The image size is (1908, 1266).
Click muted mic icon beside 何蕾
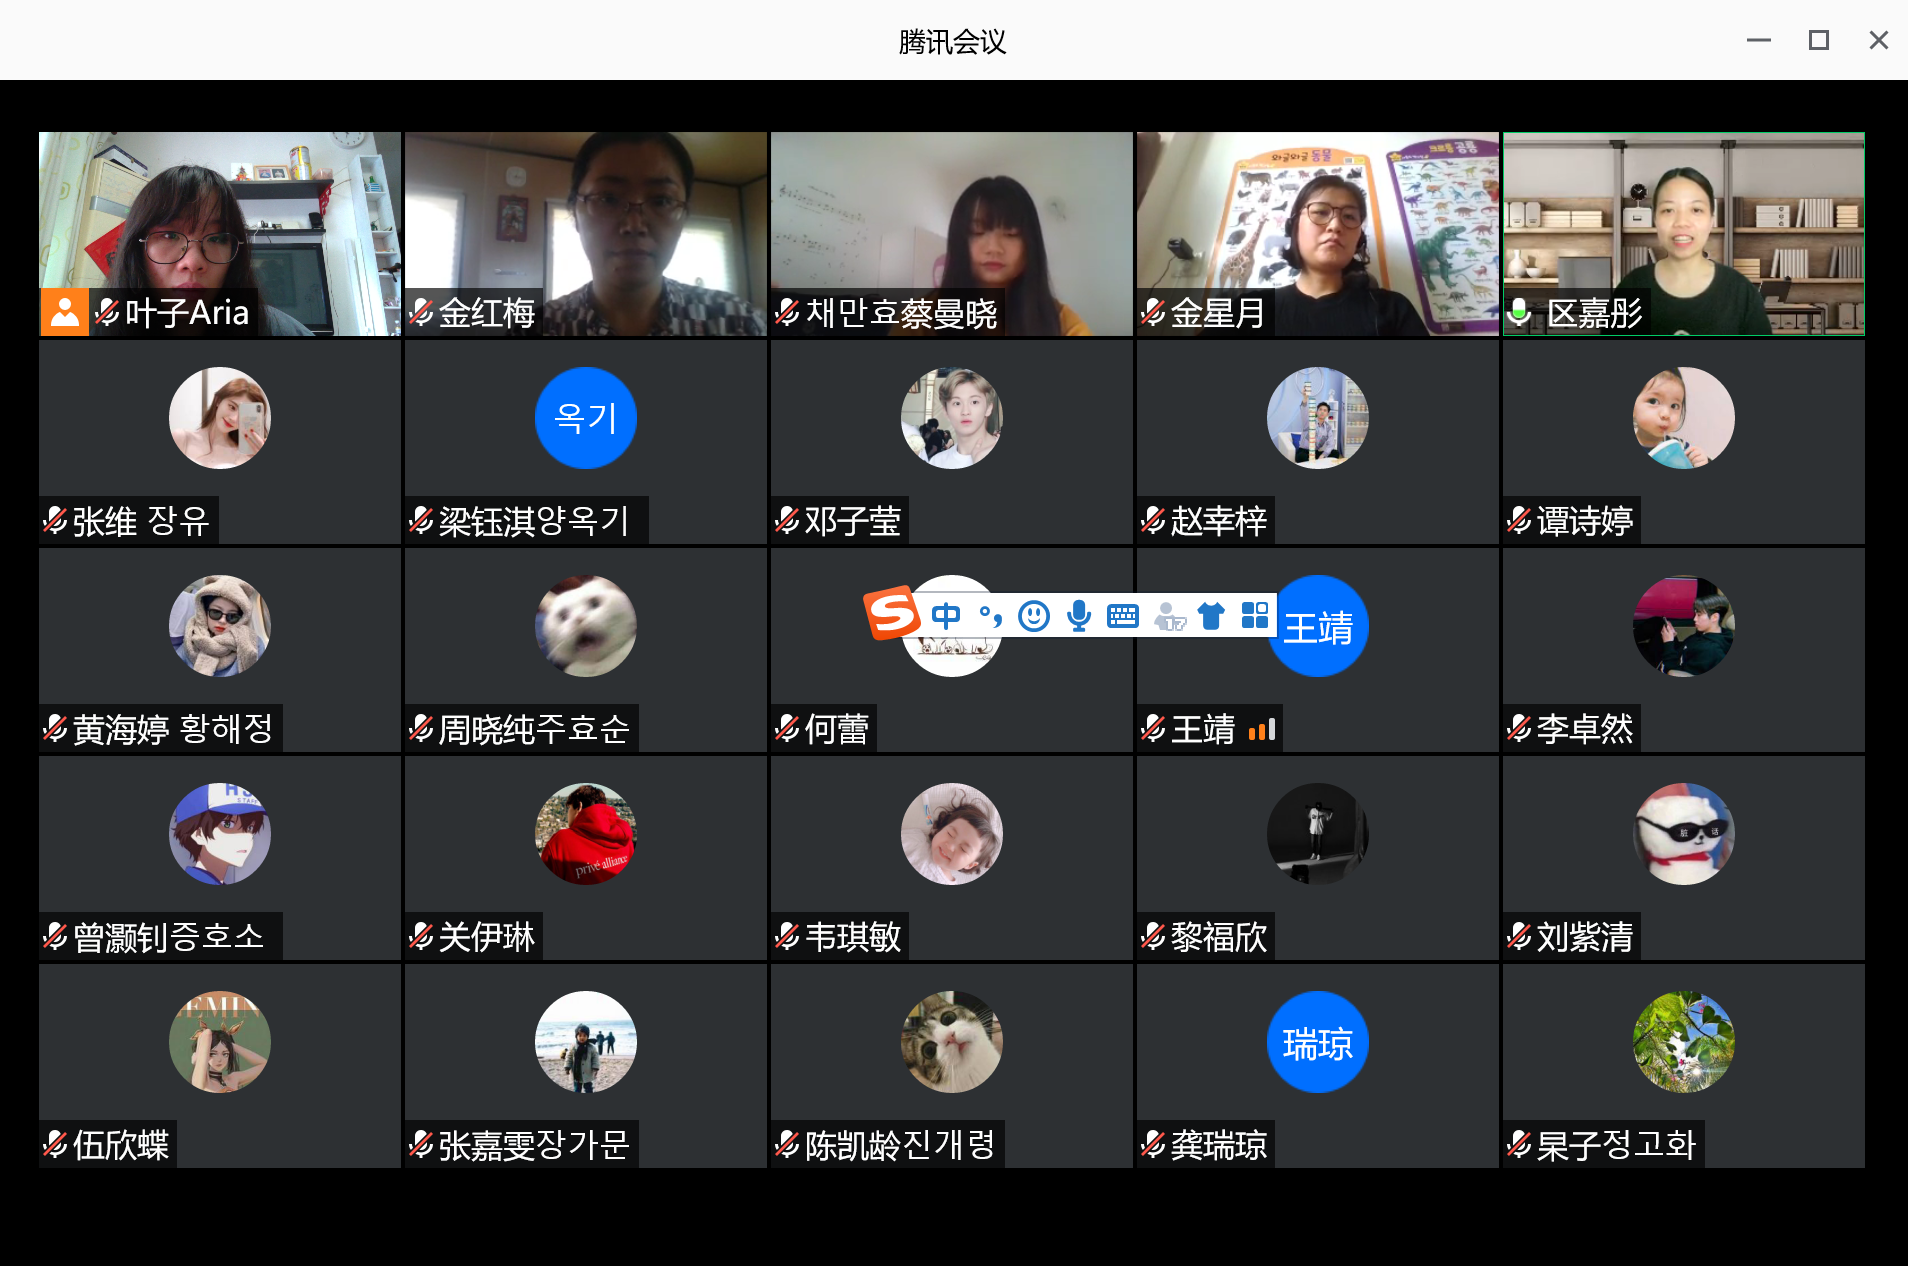(787, 728)
